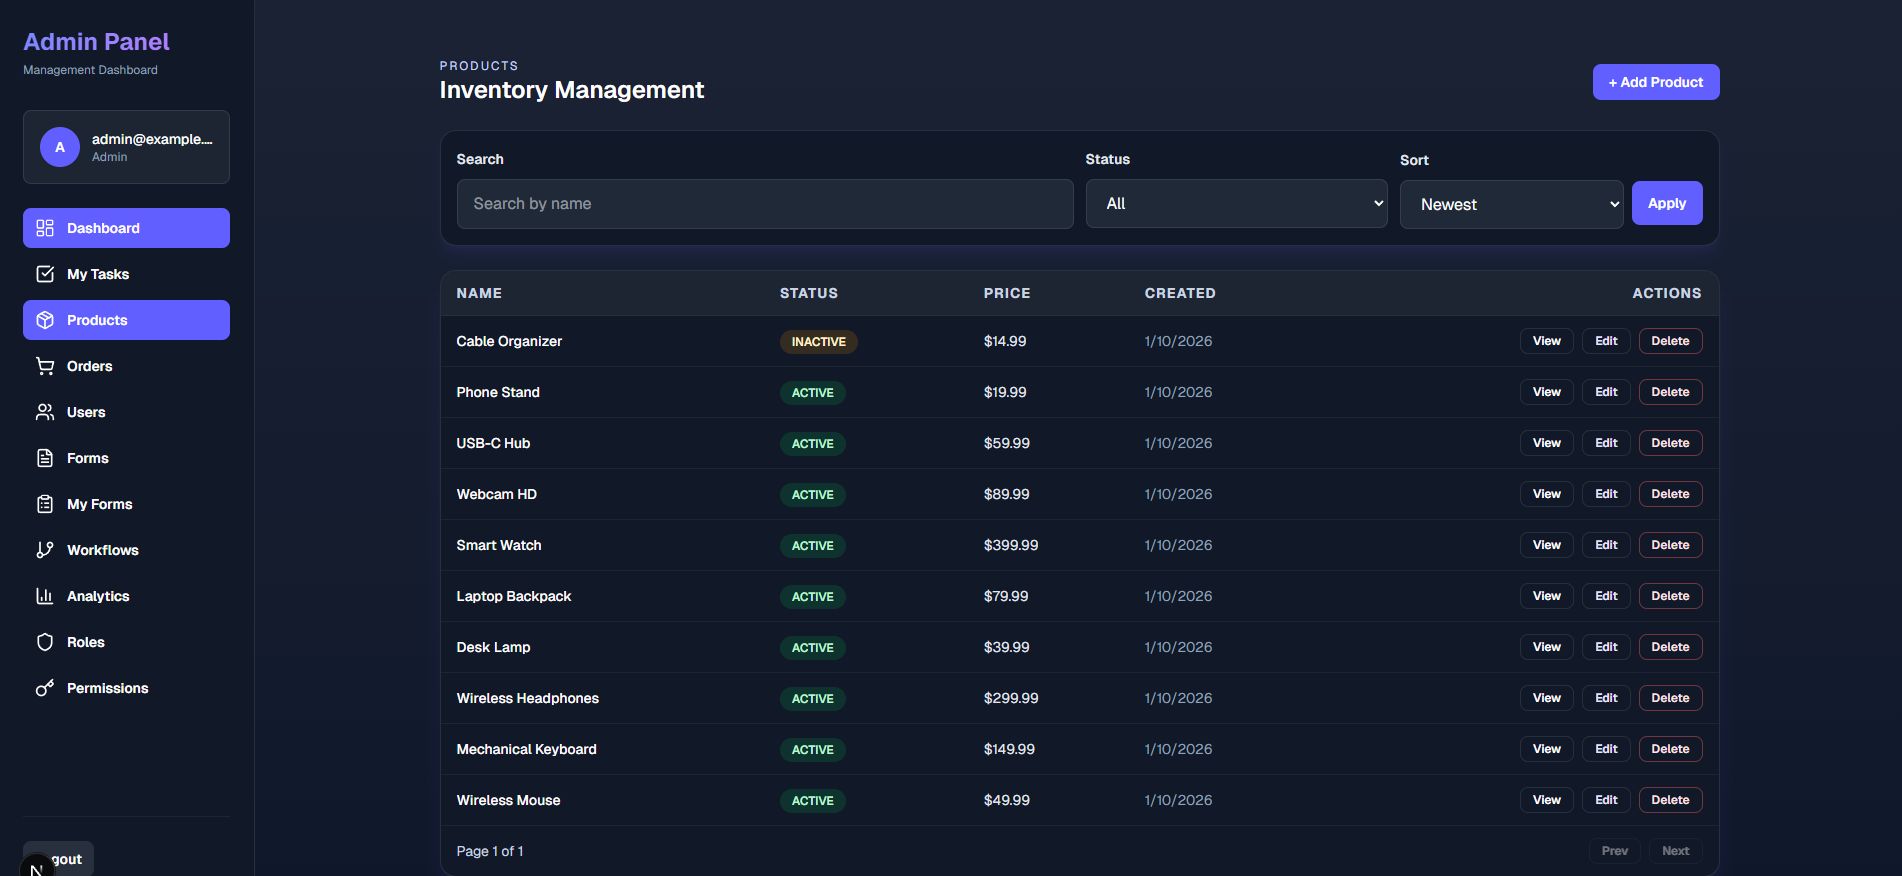Select the Products sidebar item

[x=97, y=320]
